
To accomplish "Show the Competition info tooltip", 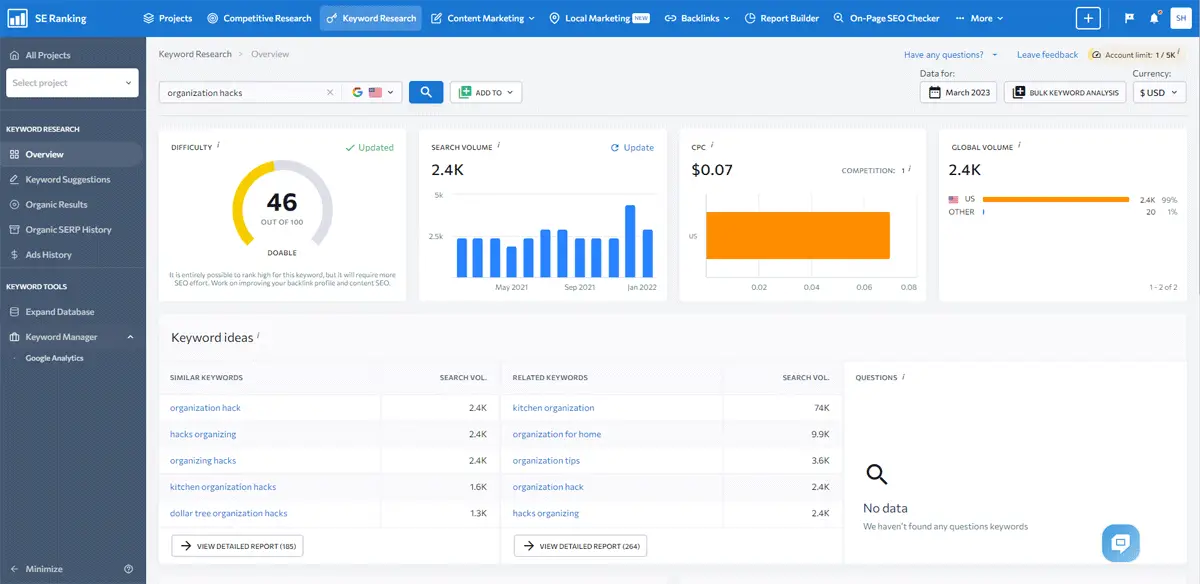I will [911, 169].
